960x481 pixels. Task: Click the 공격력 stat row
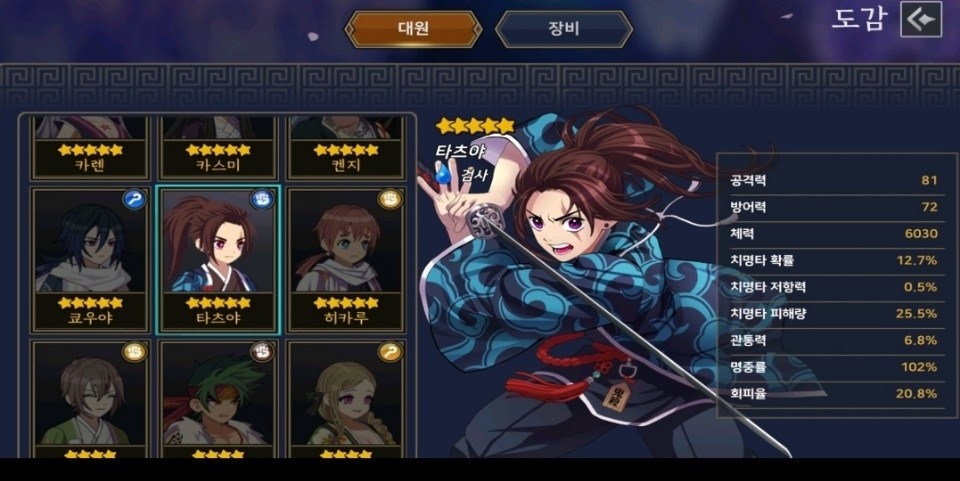[x=833, y=181]
